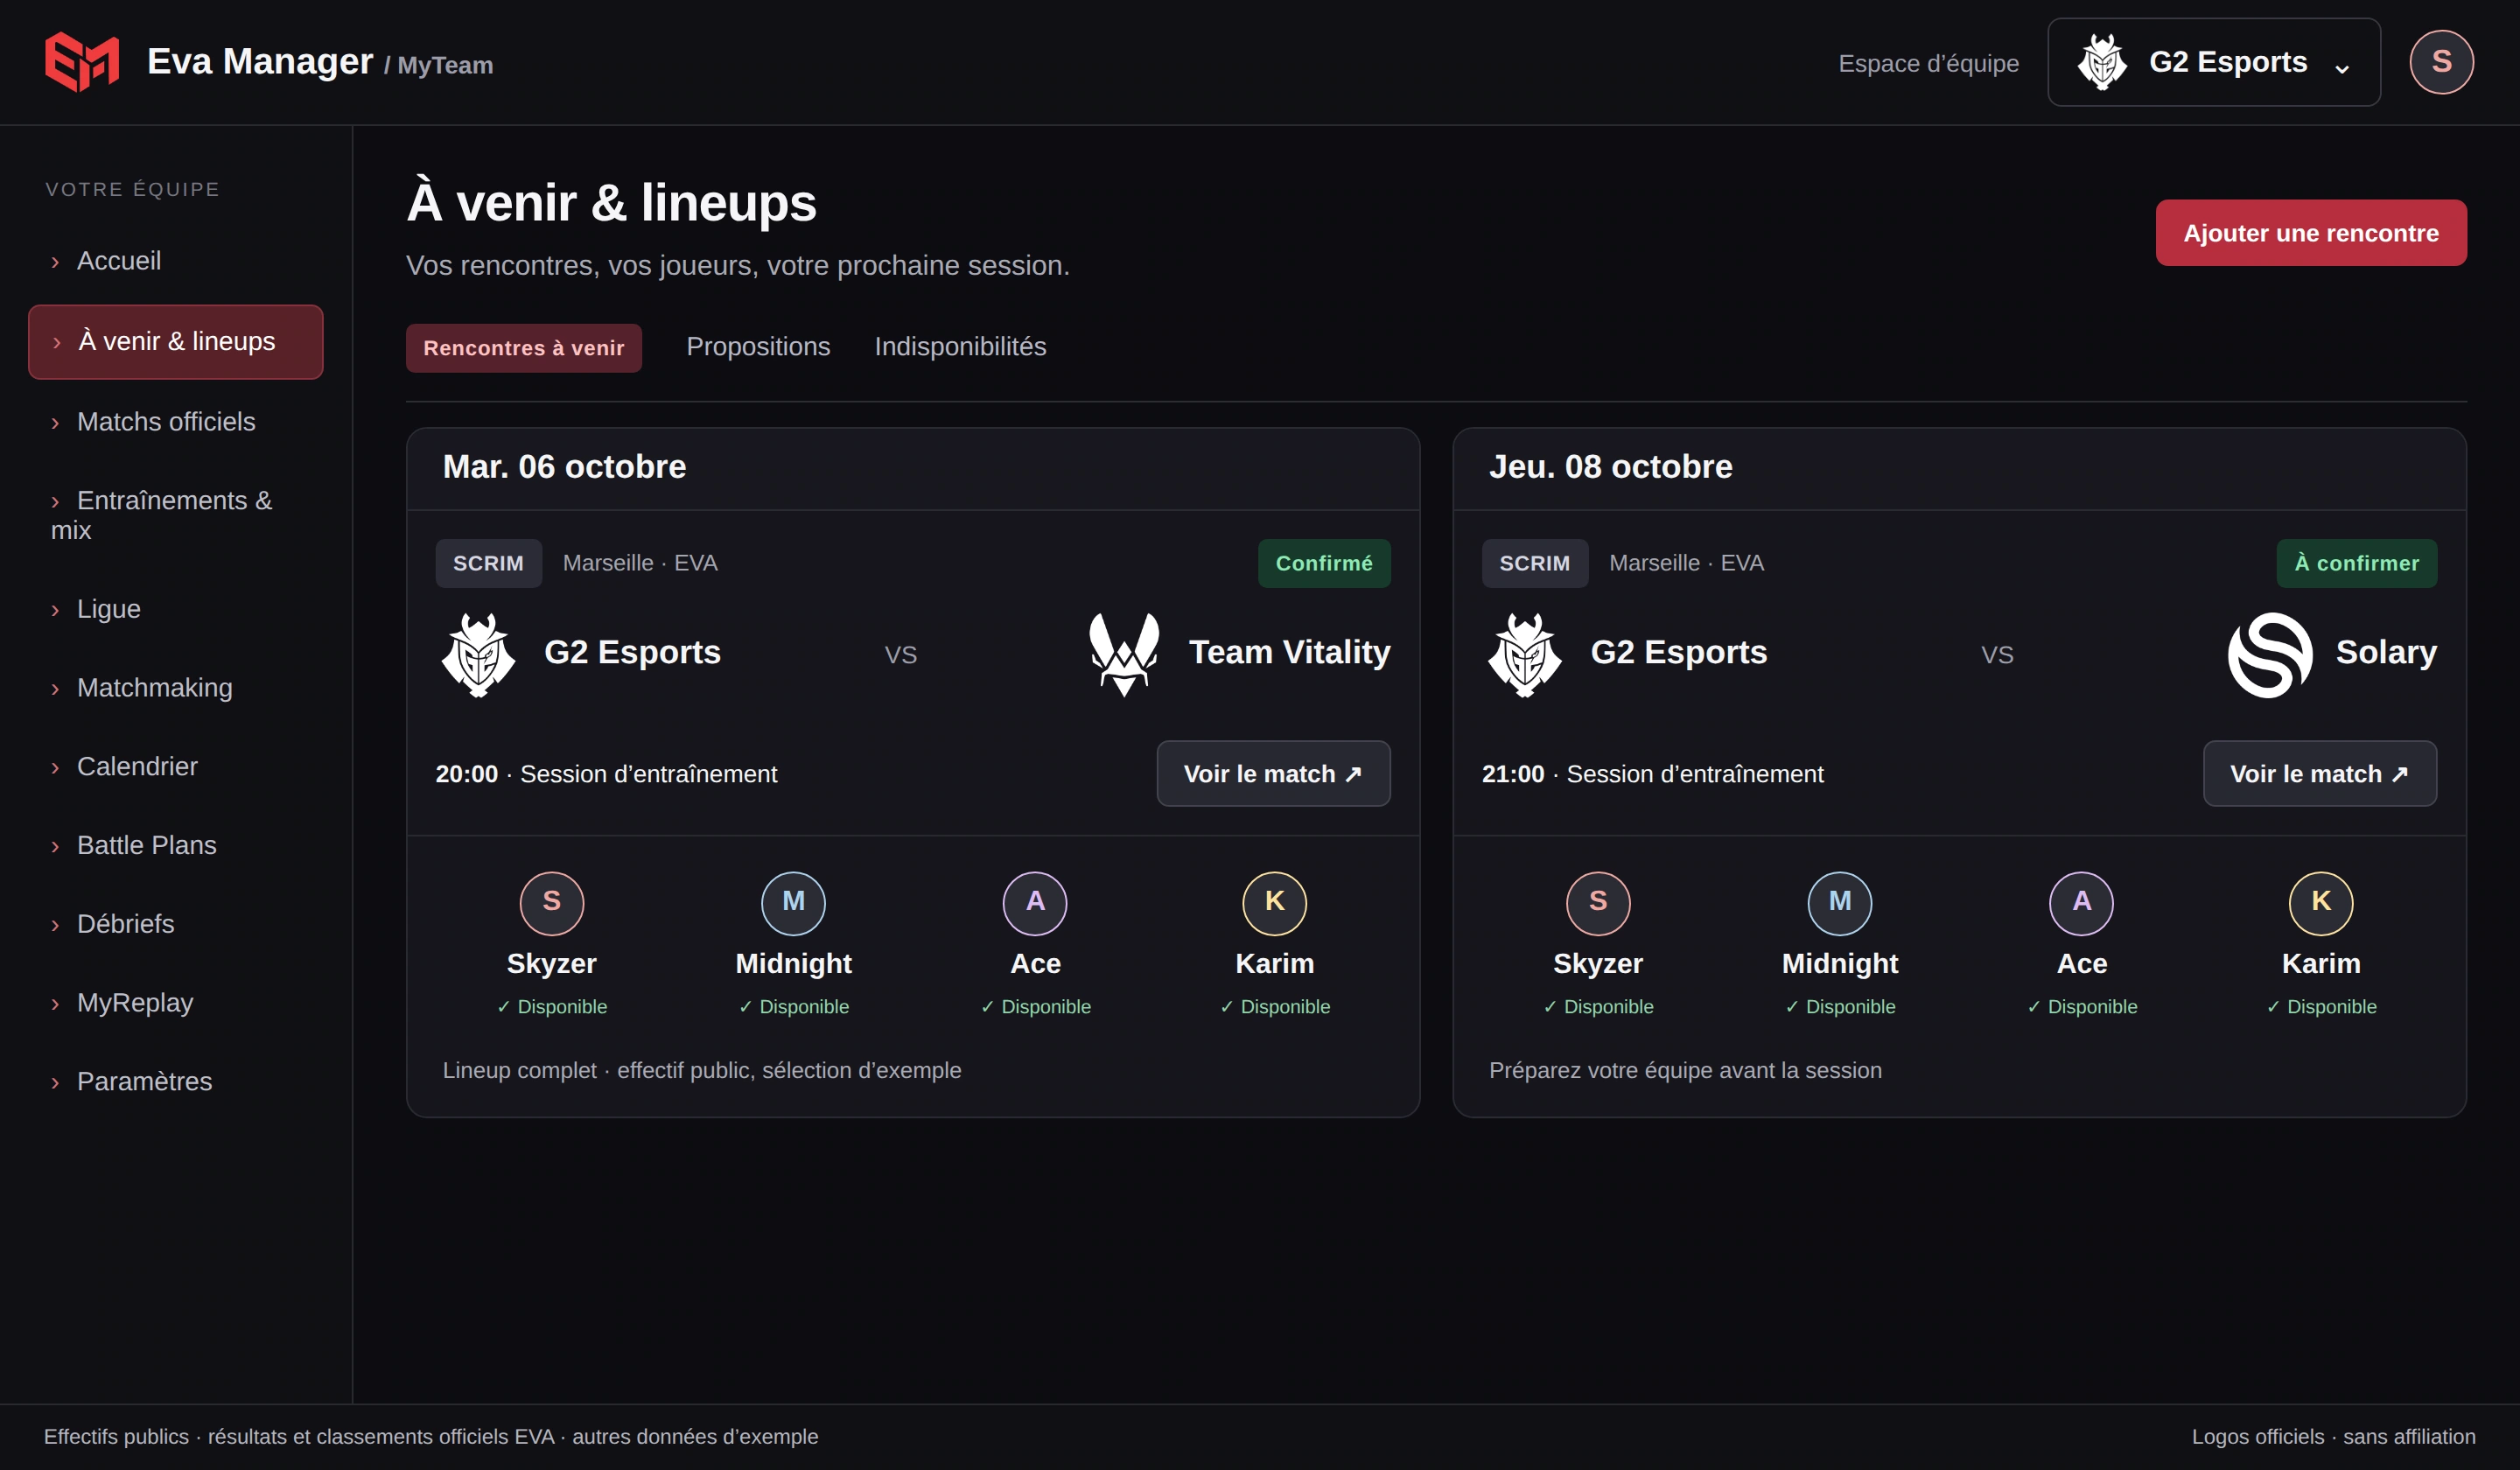Image resolution: width=2520 pixels, height=1470 pixels.
Task: Open the G2 Esports team selector dropdown
Action: pyautogui.click(x=2213, y=62)
